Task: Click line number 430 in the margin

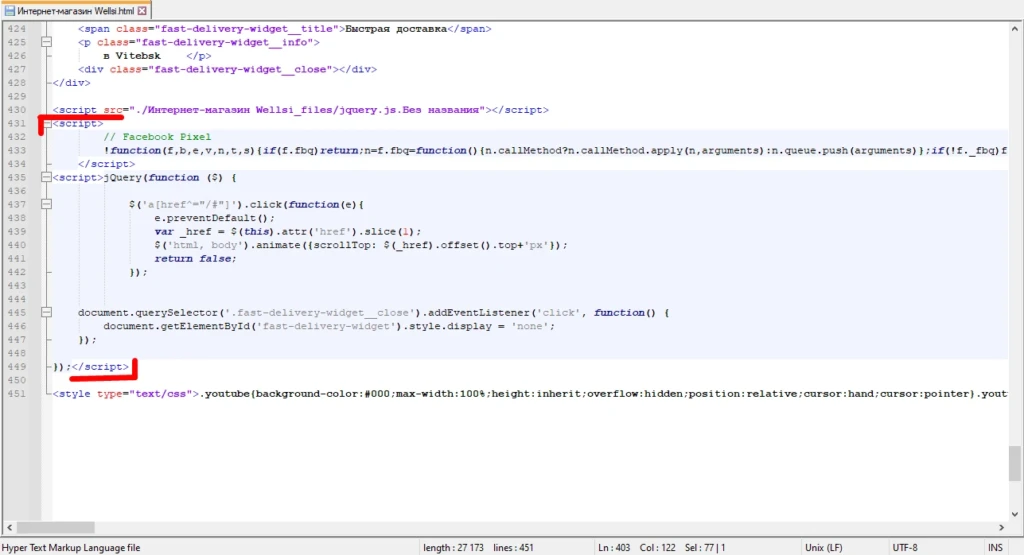Action: tap(16, 110)
